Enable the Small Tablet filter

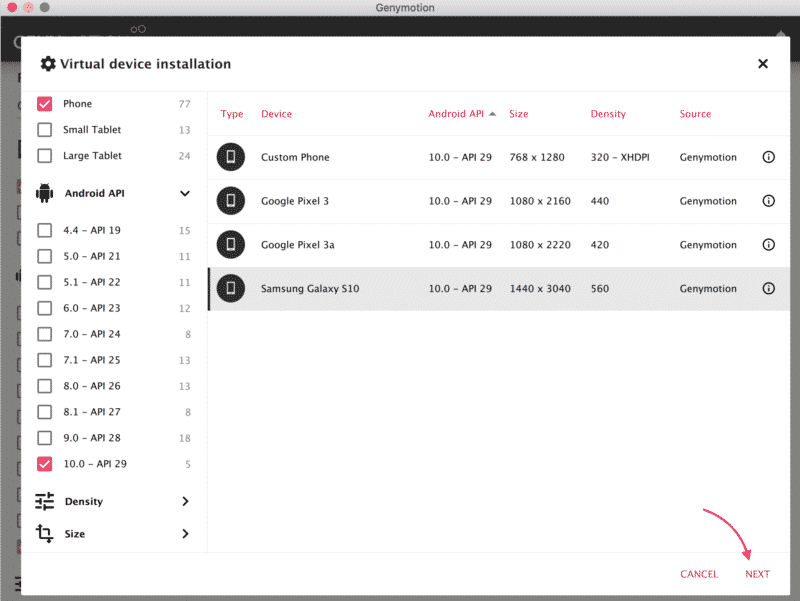coord(44,129)
